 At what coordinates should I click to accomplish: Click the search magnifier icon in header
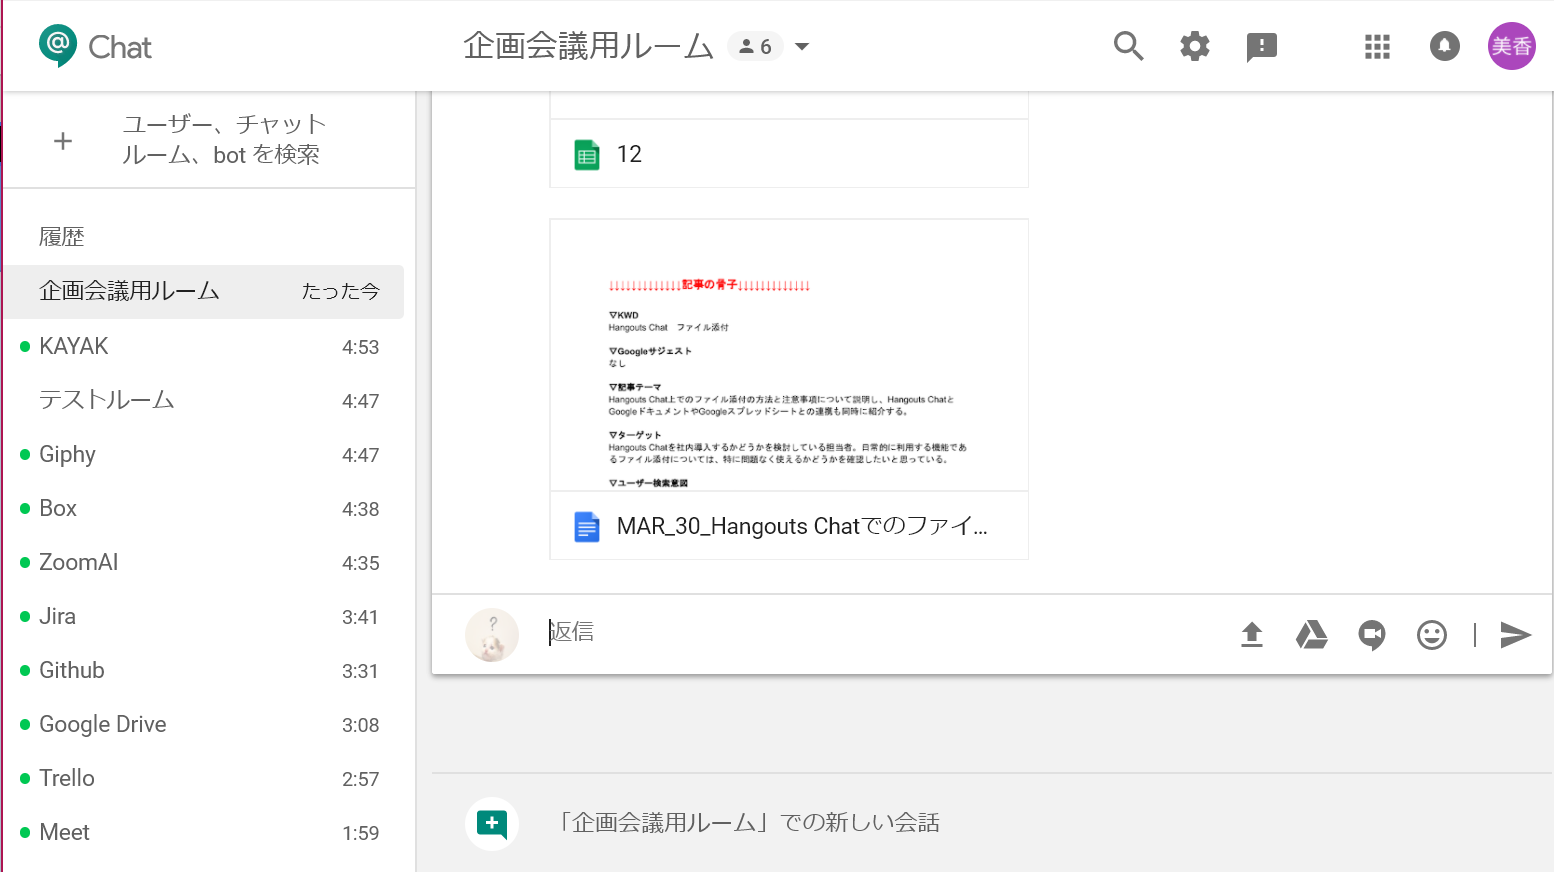pyautogui.click(x=1128, y=46)
